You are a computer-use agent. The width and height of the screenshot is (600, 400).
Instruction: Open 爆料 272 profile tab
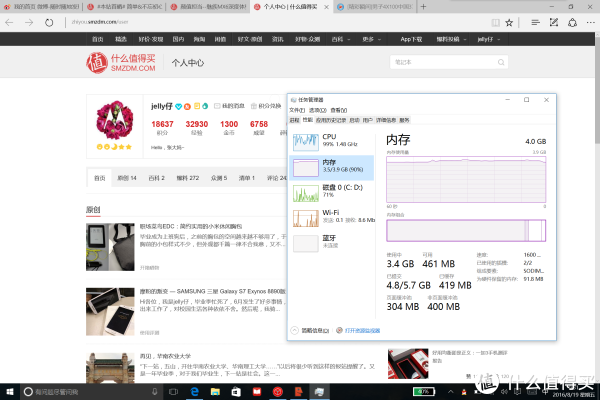(x=188, y=178)
